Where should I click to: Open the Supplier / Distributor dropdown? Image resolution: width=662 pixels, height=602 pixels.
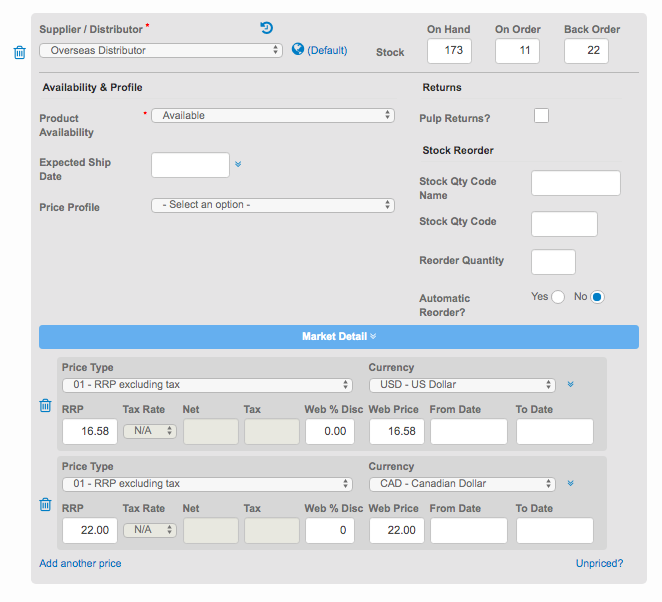click(161, 50)
